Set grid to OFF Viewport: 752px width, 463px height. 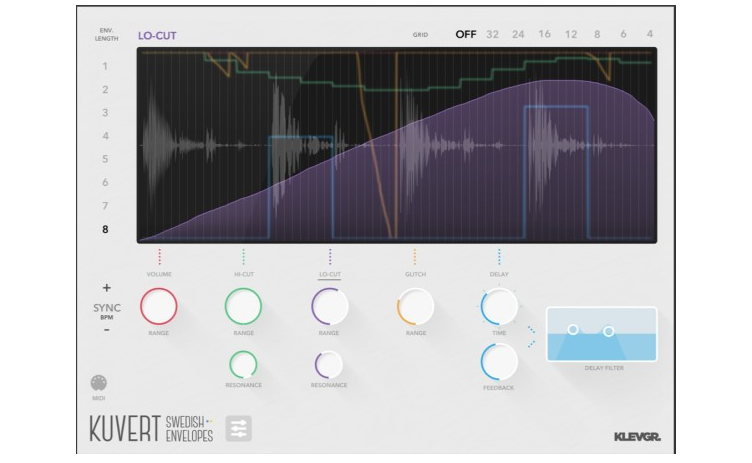(466, 34)
